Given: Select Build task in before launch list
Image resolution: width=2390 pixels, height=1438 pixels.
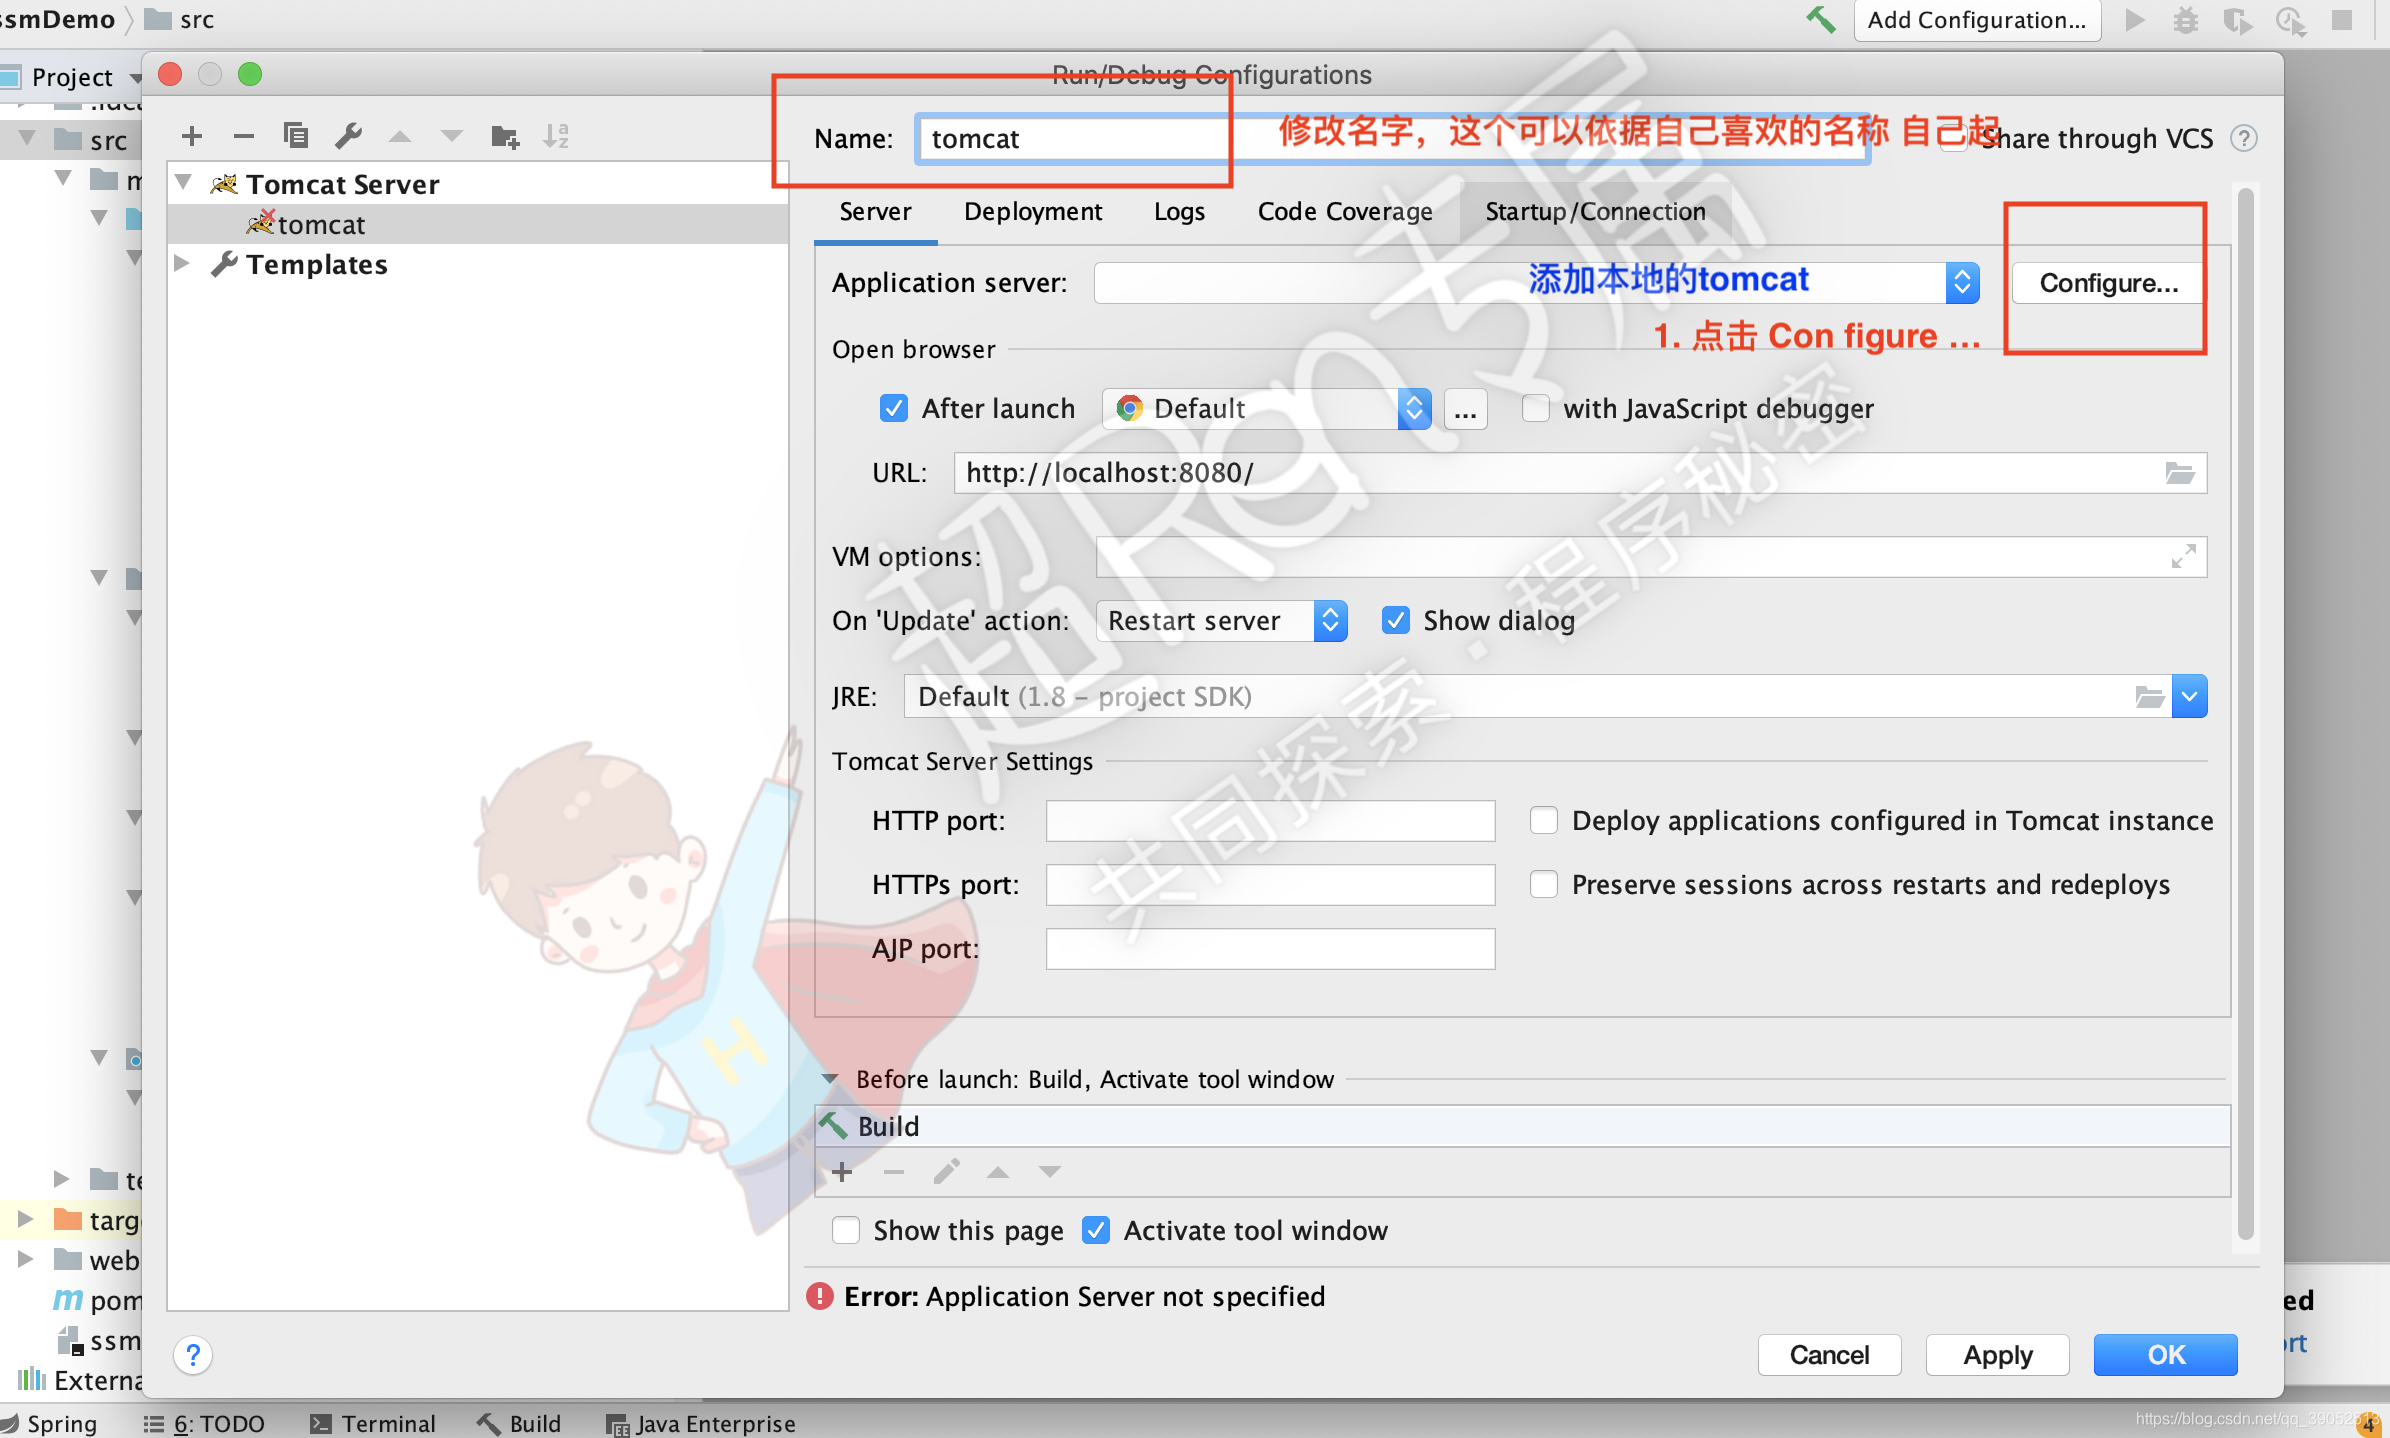Looking at the screenshot, I should click(1522, 1126).
